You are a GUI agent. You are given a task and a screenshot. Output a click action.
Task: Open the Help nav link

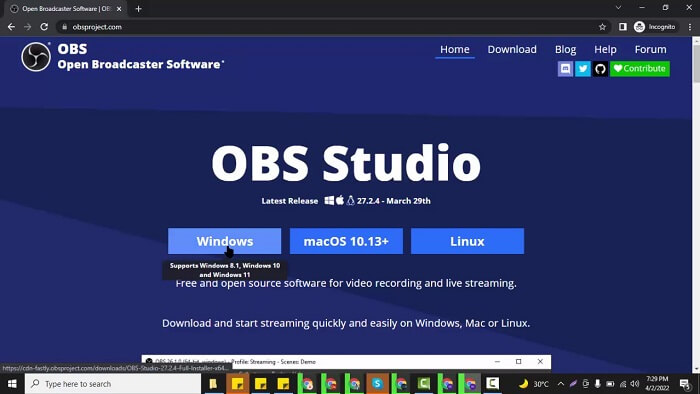[x=605, y=50]
